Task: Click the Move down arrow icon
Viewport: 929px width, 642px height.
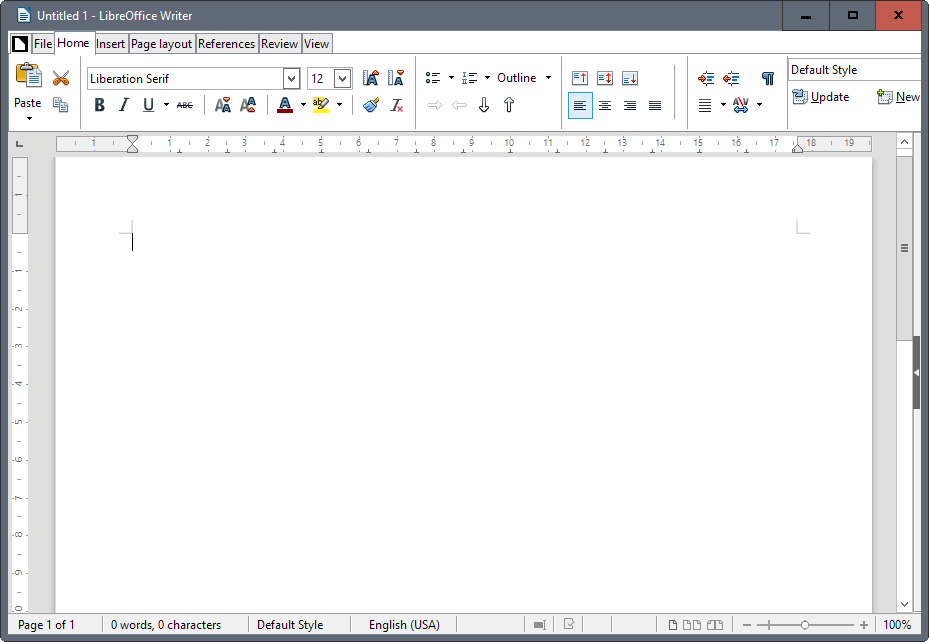Action: point(483,105)
